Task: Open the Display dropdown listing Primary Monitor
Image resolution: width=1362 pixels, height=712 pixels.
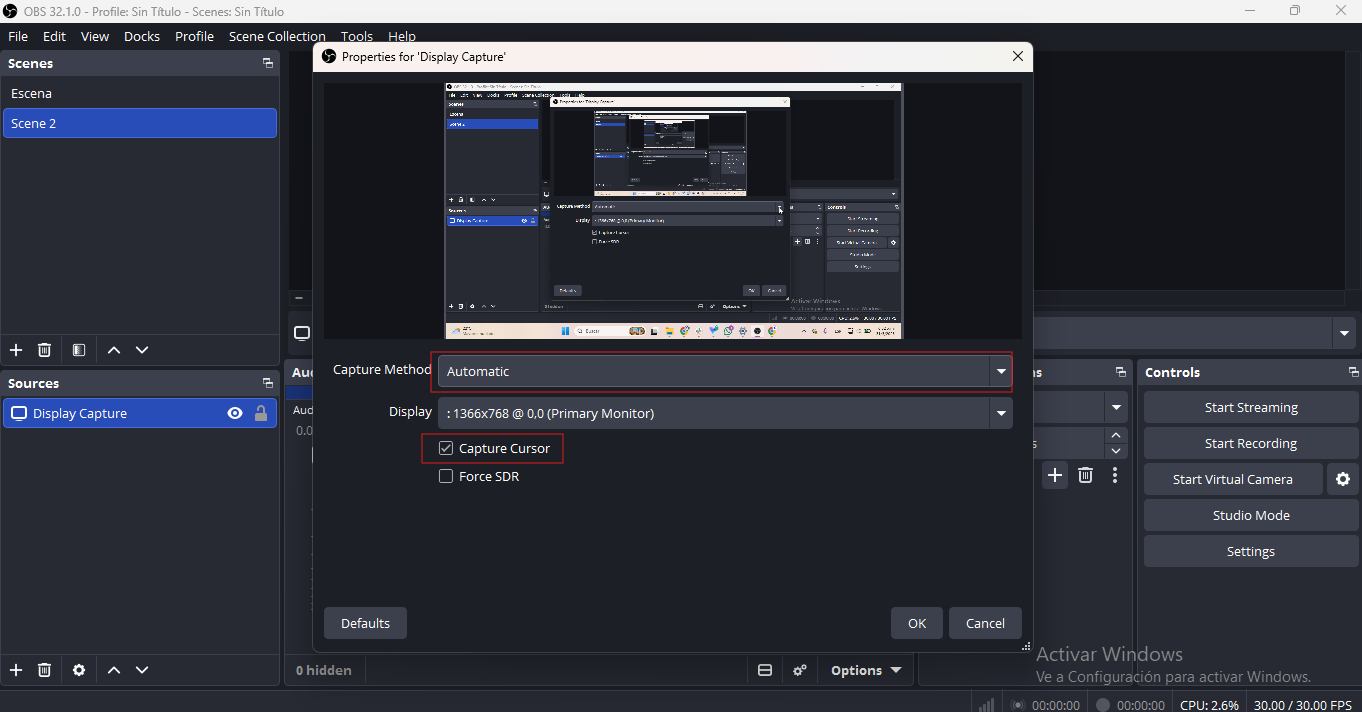Action: 725,413
